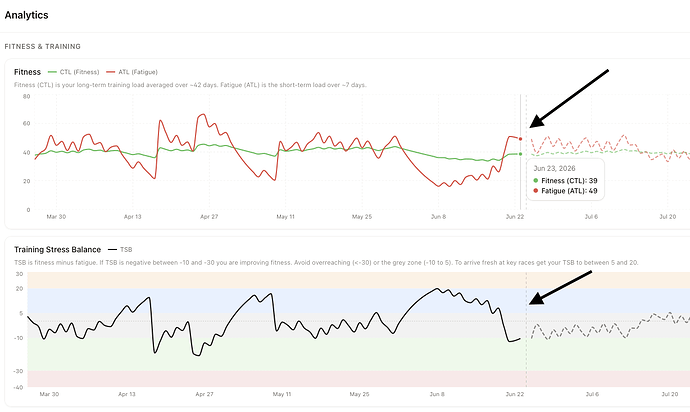The width and height of the screenshot is (690, 412).
Task: Click the 60 value on Fitness y-axis
Action: (26, 124)
